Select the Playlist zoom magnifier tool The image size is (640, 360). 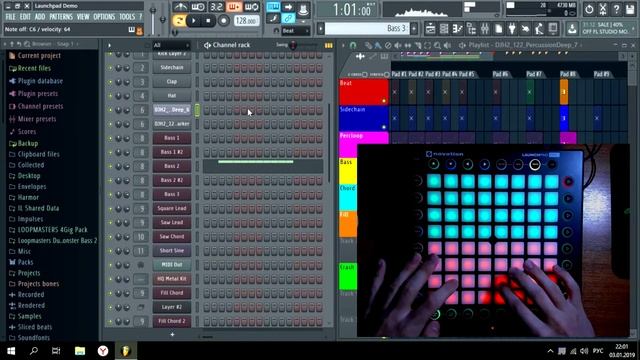coord(438,45)
